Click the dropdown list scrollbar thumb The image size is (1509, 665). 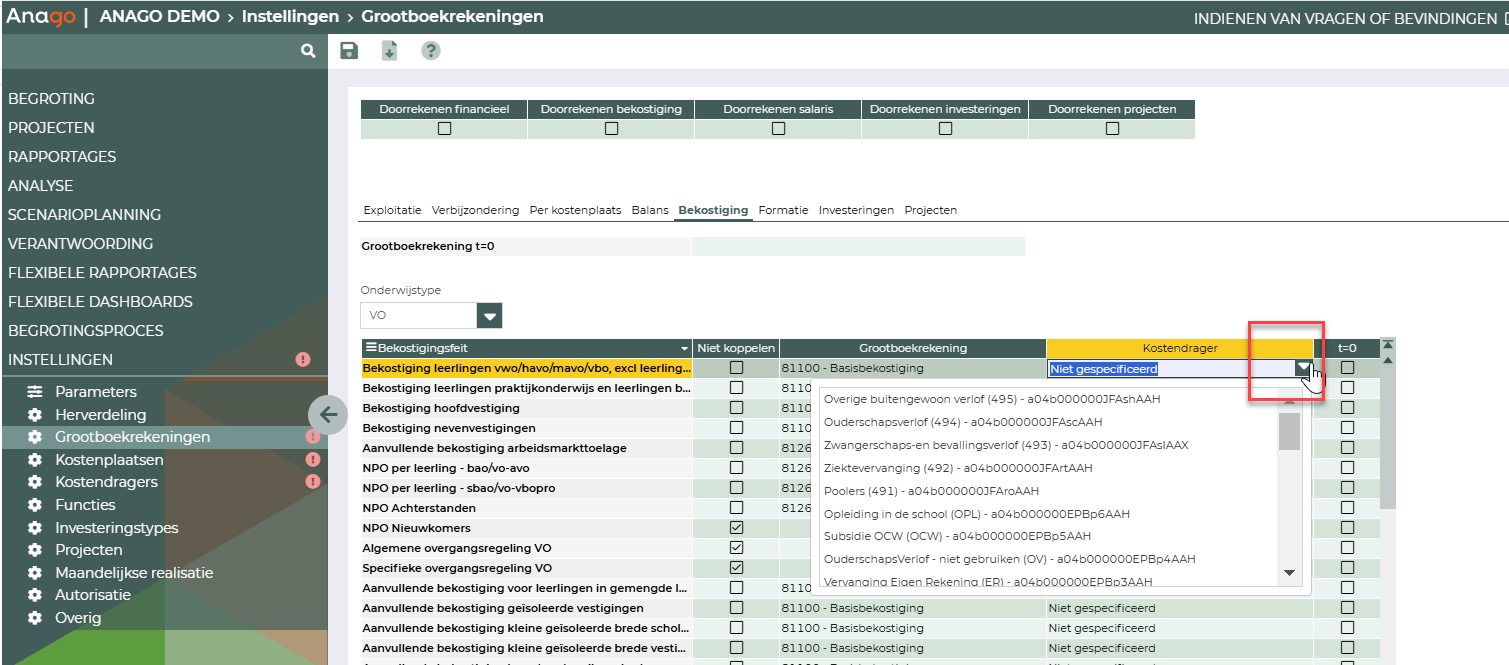(x=1290, y=431)
